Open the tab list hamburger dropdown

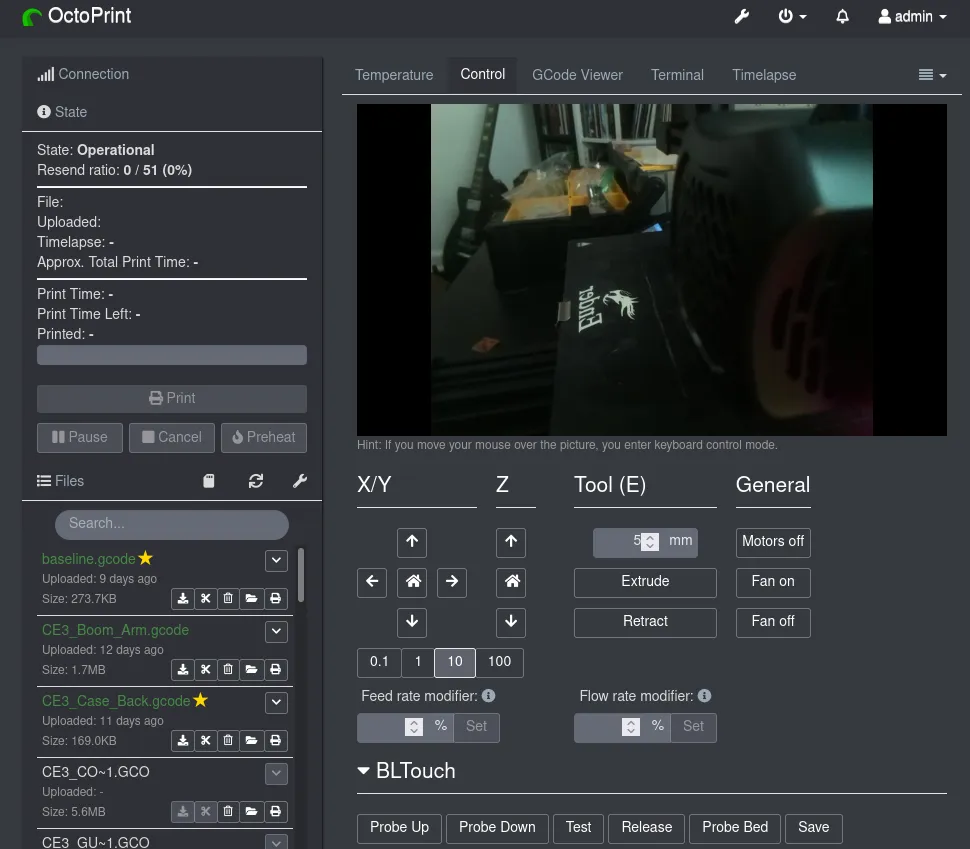tap(932, 75)
